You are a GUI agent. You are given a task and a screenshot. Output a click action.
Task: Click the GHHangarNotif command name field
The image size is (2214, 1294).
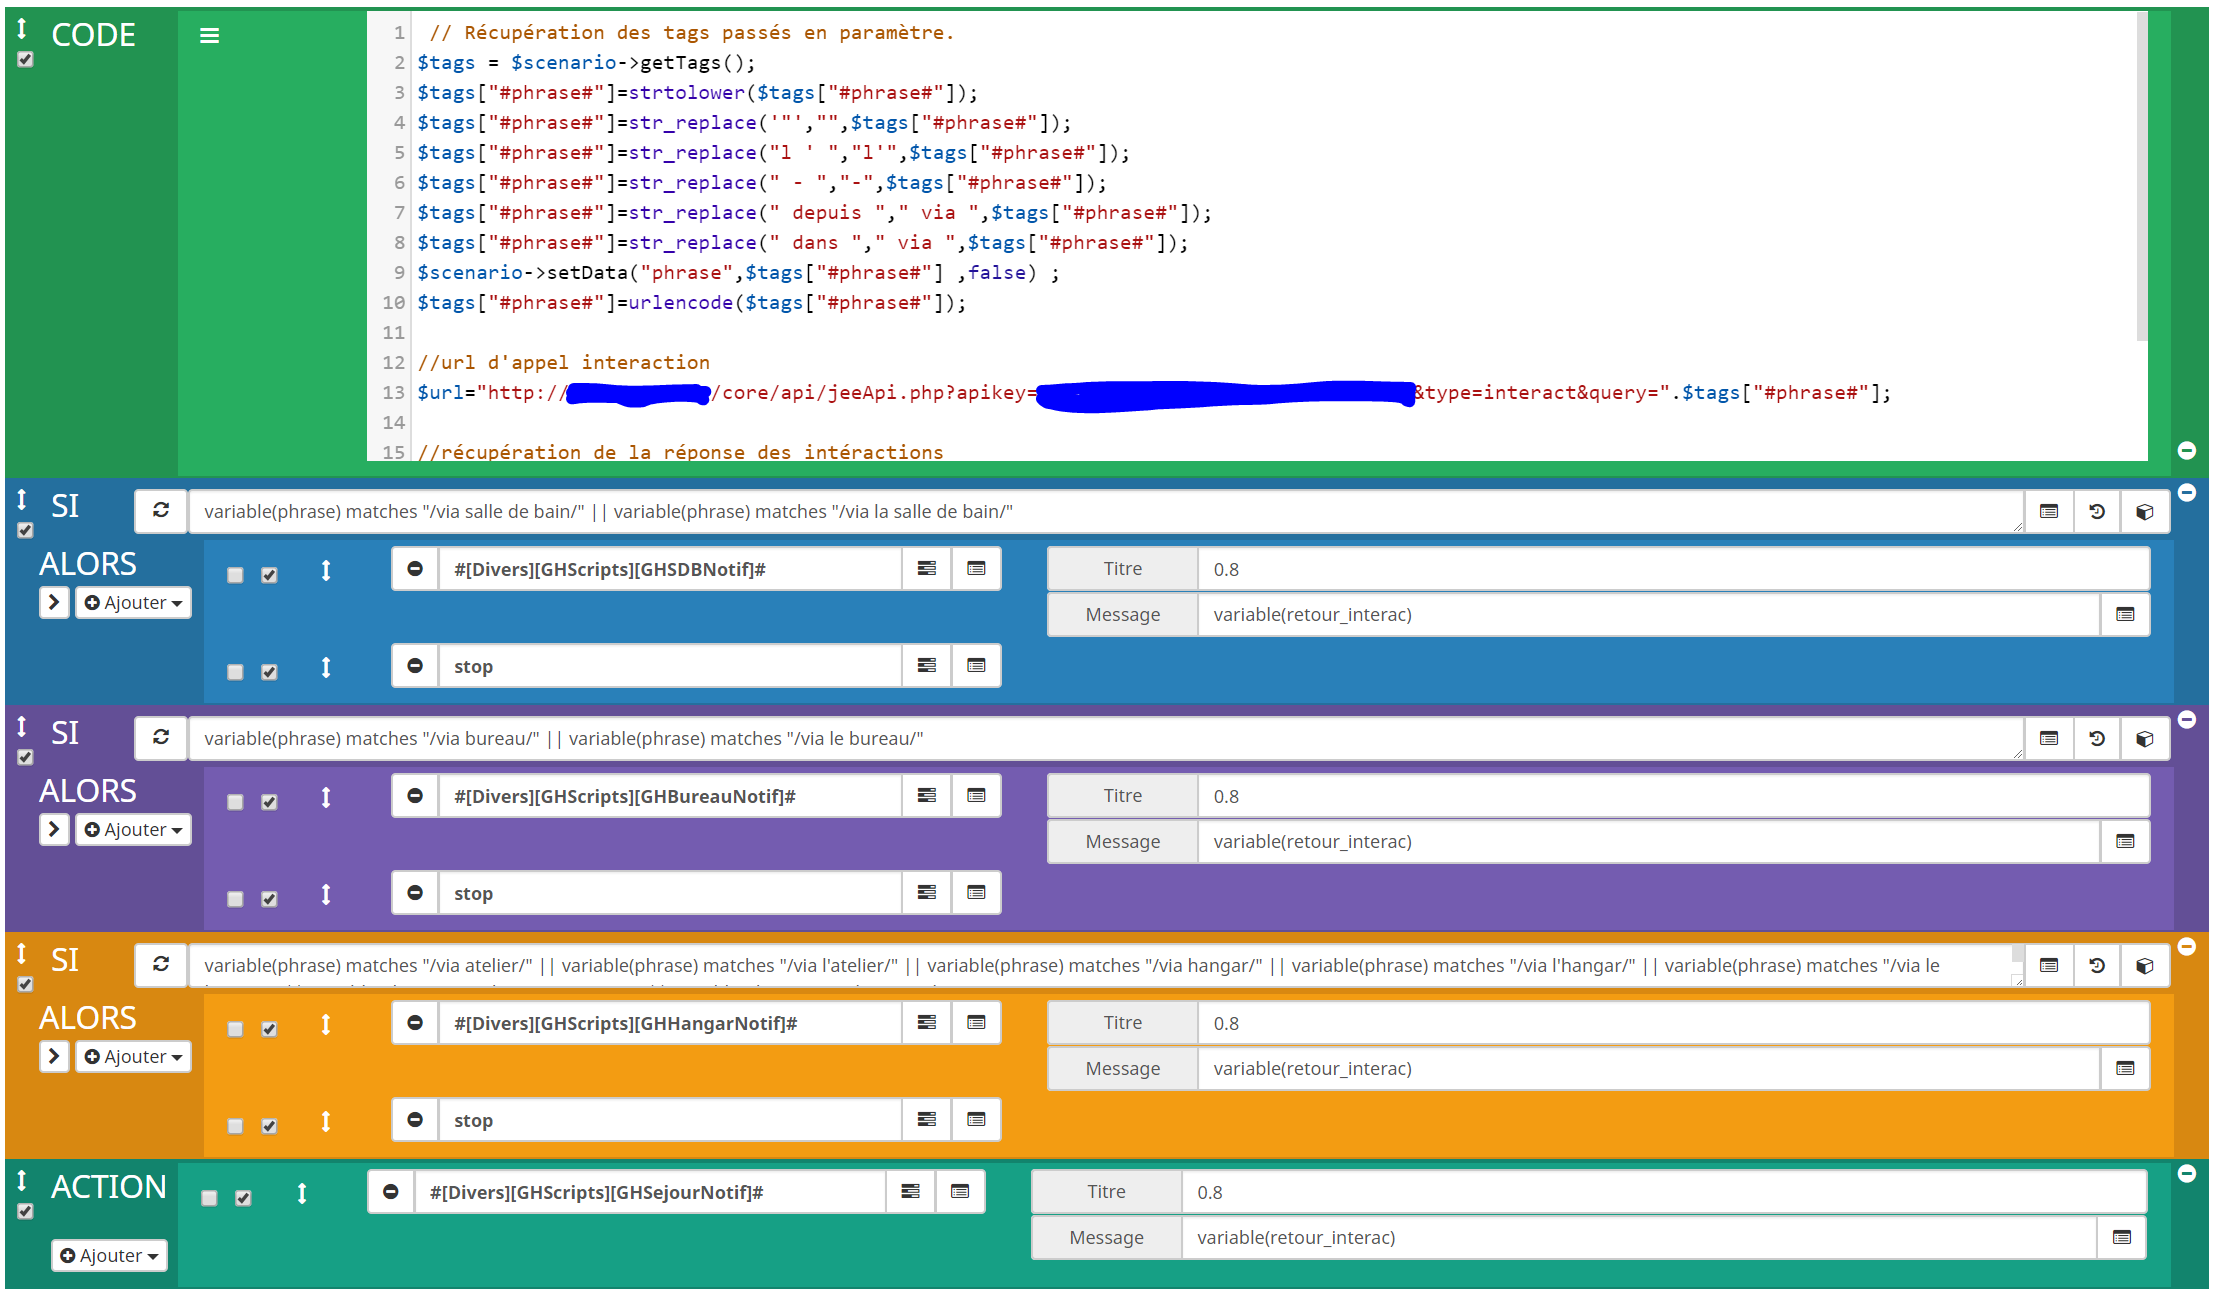click(x=670, y=1023)
